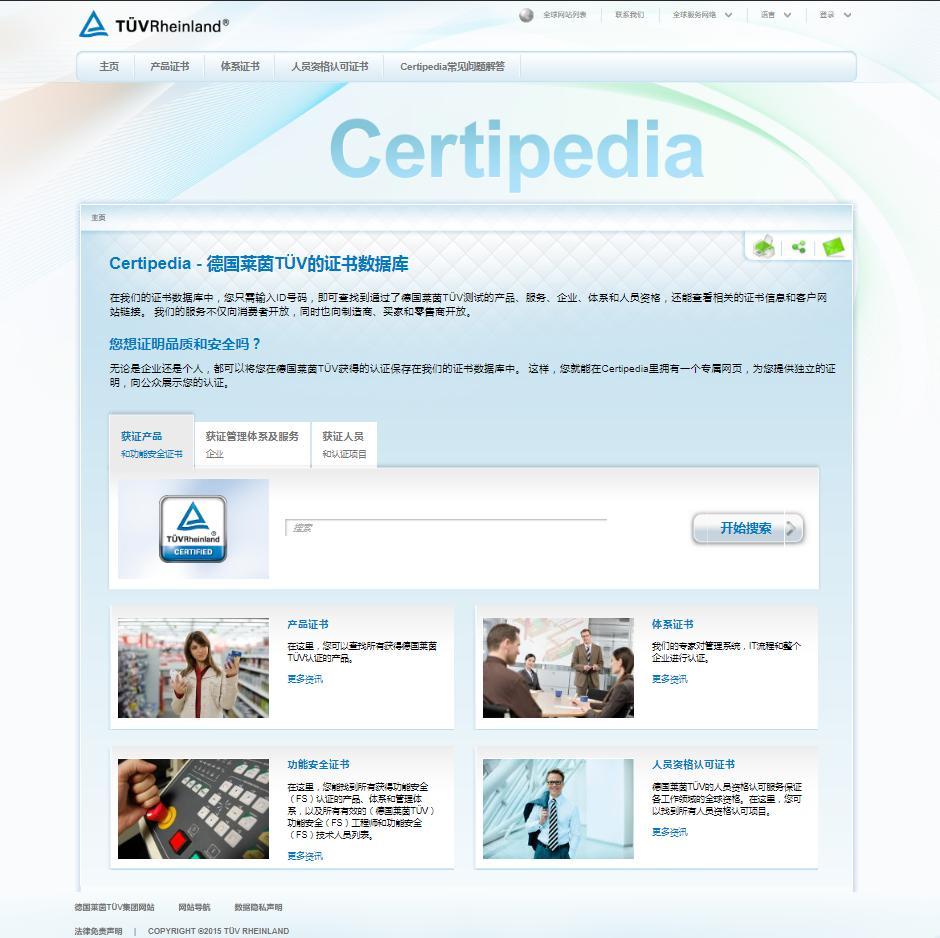Click the 您想证明品质和安全吗？ heading
The image size is (940, 938).
pyautogui.click(x=185, y=344)
